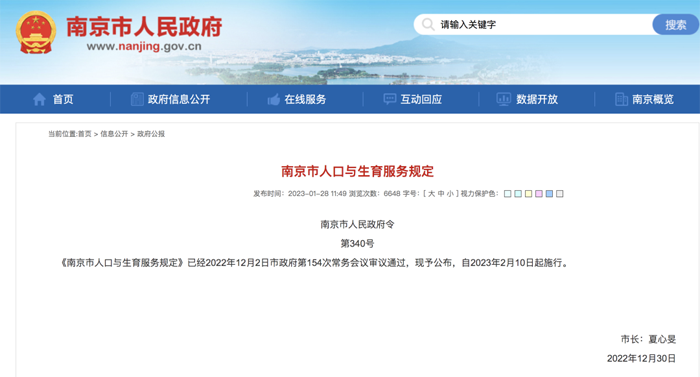Image resolution: width=700 pixels, height=377 pixels.
Task: Set font size to 中
Action: tap(441, 193)
